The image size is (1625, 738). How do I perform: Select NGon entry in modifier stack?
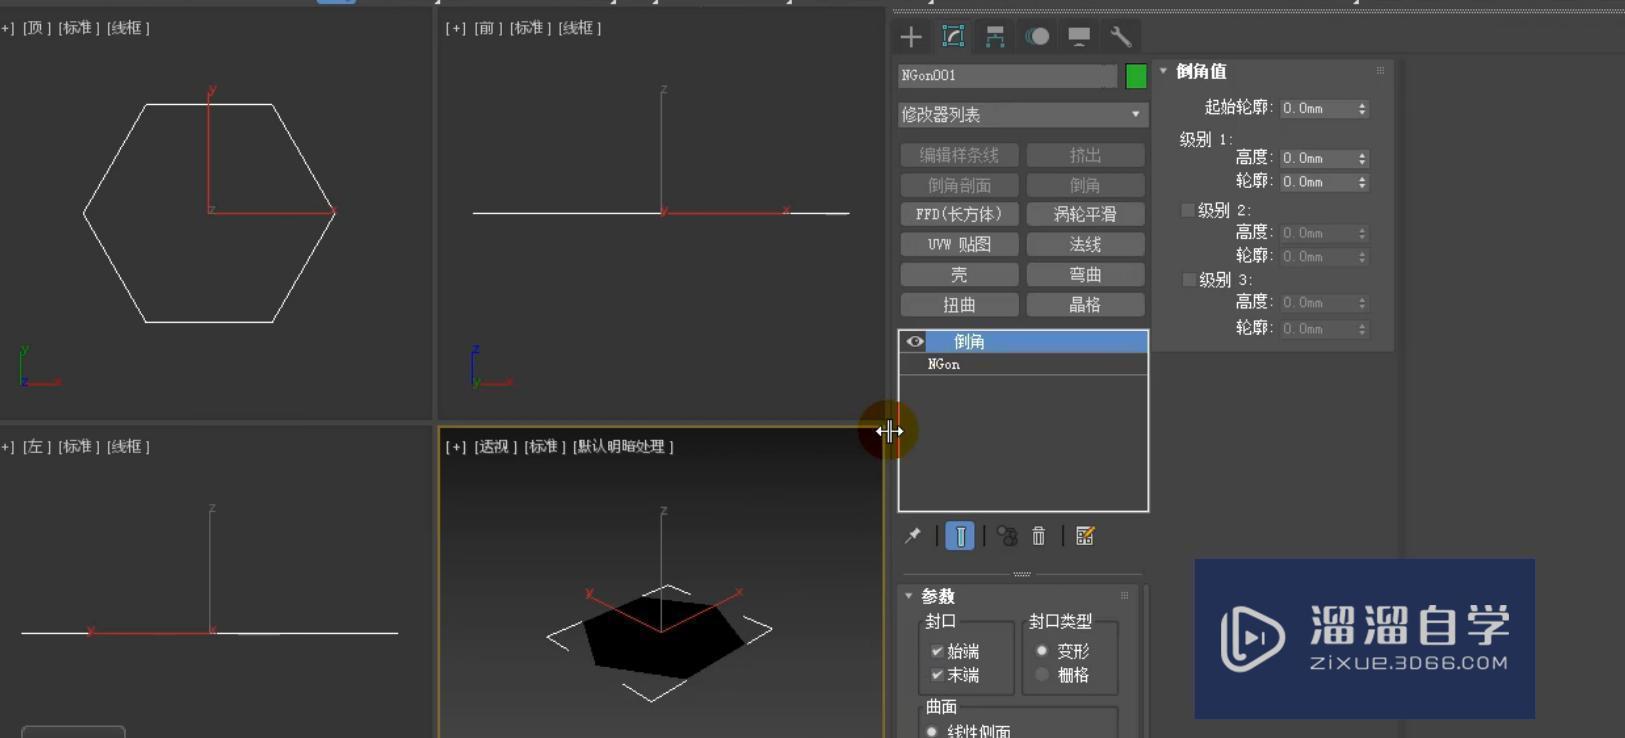pos(1023,365)
